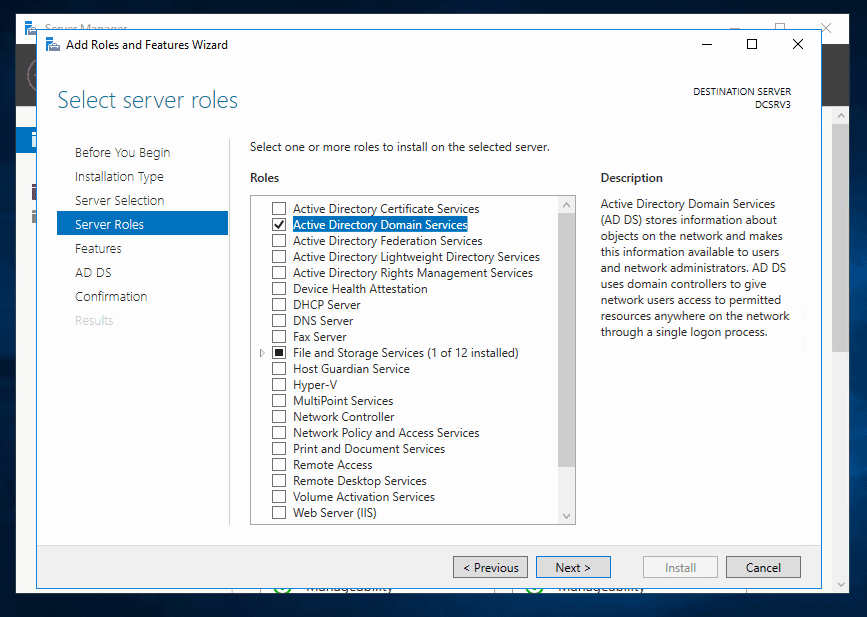The width and height of the screenshot is (867, 617).
Task: Click the Add Roles and Features Wizard title icon
Action: pos(53,44)
